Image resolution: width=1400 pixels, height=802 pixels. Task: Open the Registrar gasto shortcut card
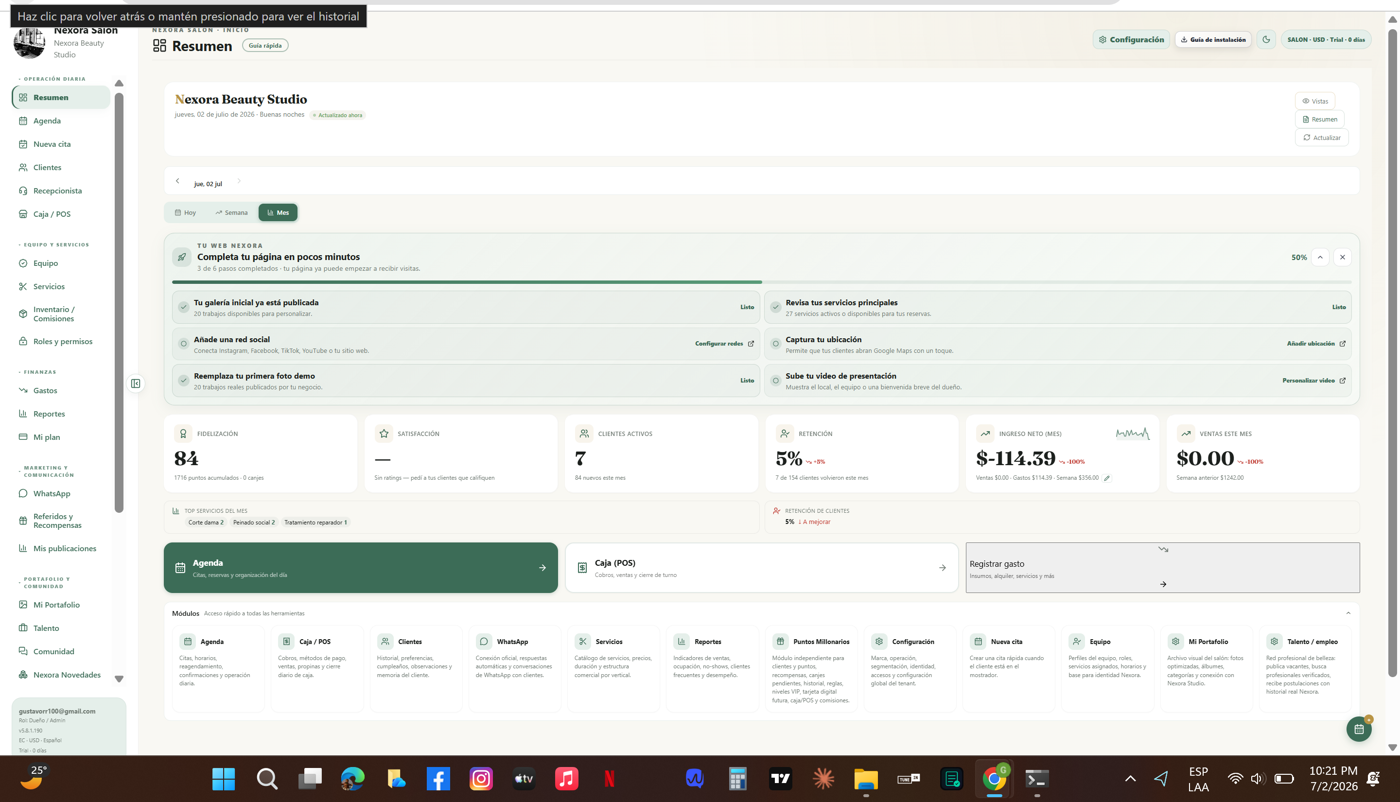click(1162, 568)
